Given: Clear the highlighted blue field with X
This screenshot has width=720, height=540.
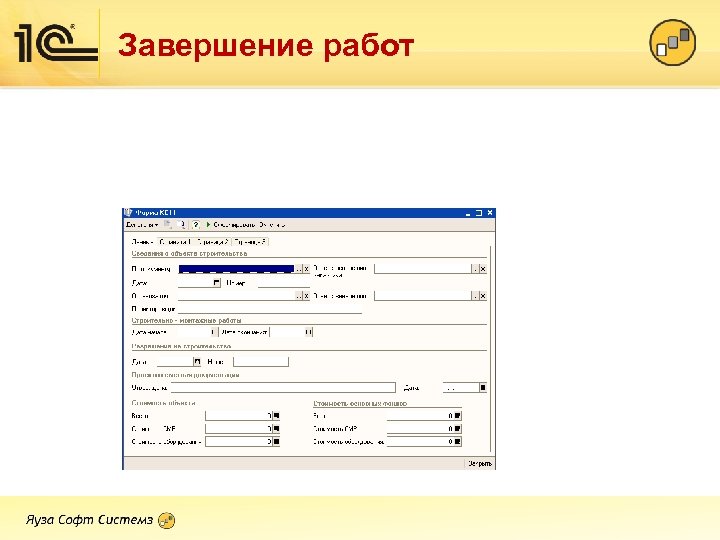Looking at the screenshot, I should click(306, 269).
